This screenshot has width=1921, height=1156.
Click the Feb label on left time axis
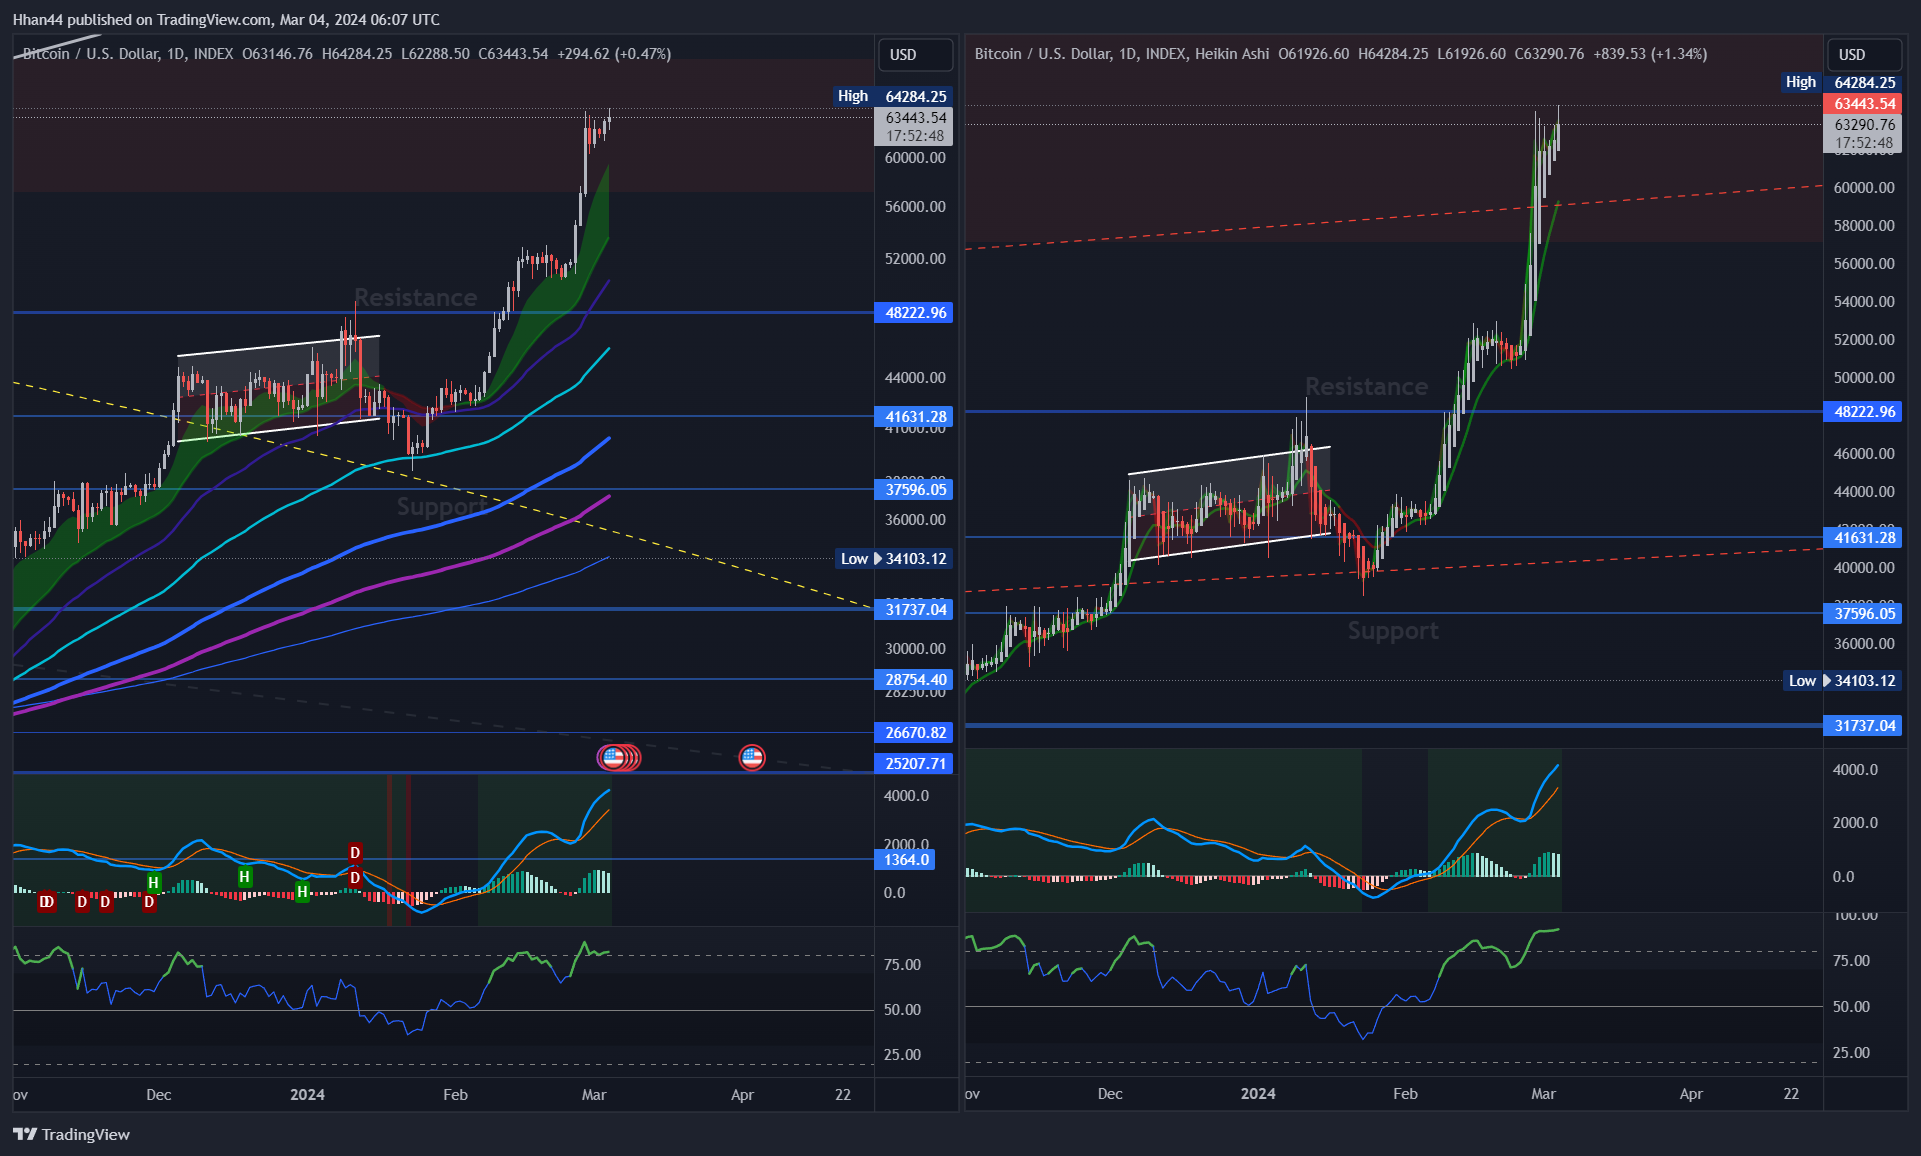click(455, 1095)
